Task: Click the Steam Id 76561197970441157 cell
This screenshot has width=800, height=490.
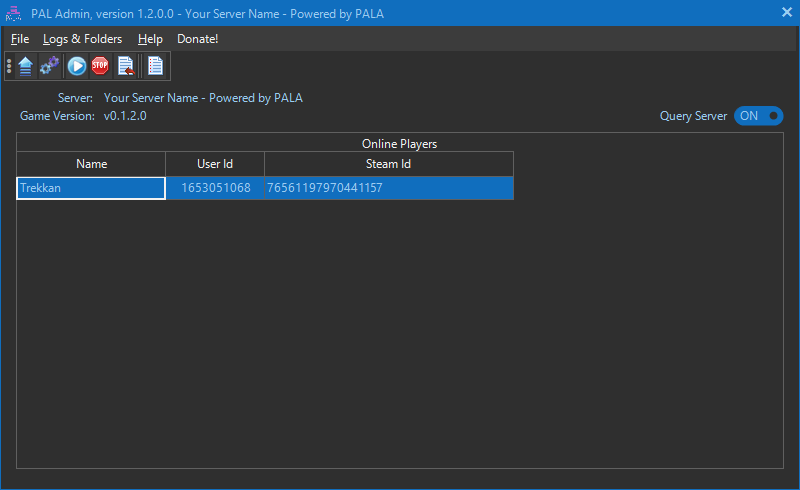Action: (388, 188)
